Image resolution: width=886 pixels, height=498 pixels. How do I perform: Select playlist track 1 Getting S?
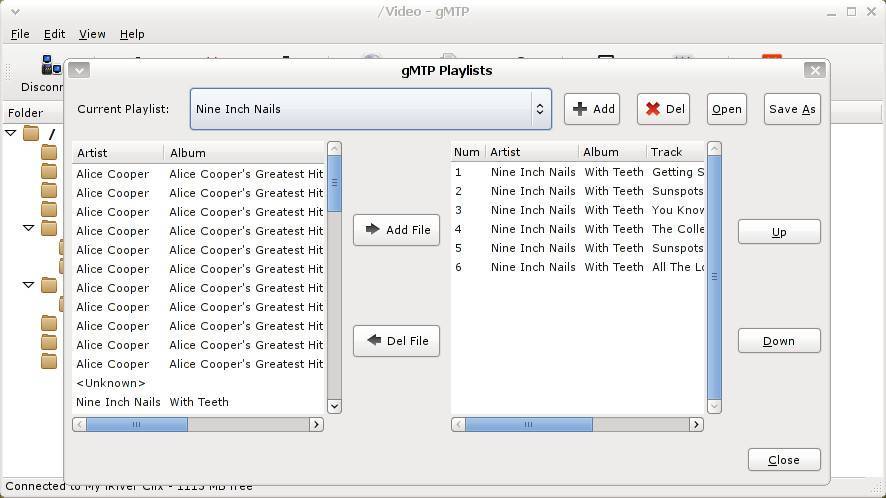tap(578, 172)
